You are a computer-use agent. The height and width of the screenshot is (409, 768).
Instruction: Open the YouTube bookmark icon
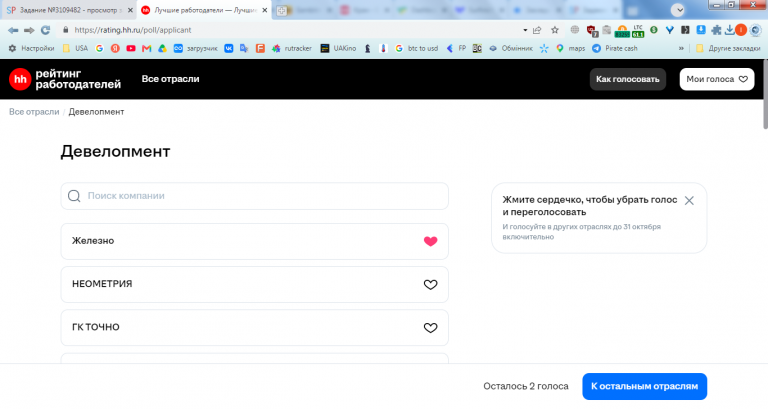[131, 48]
